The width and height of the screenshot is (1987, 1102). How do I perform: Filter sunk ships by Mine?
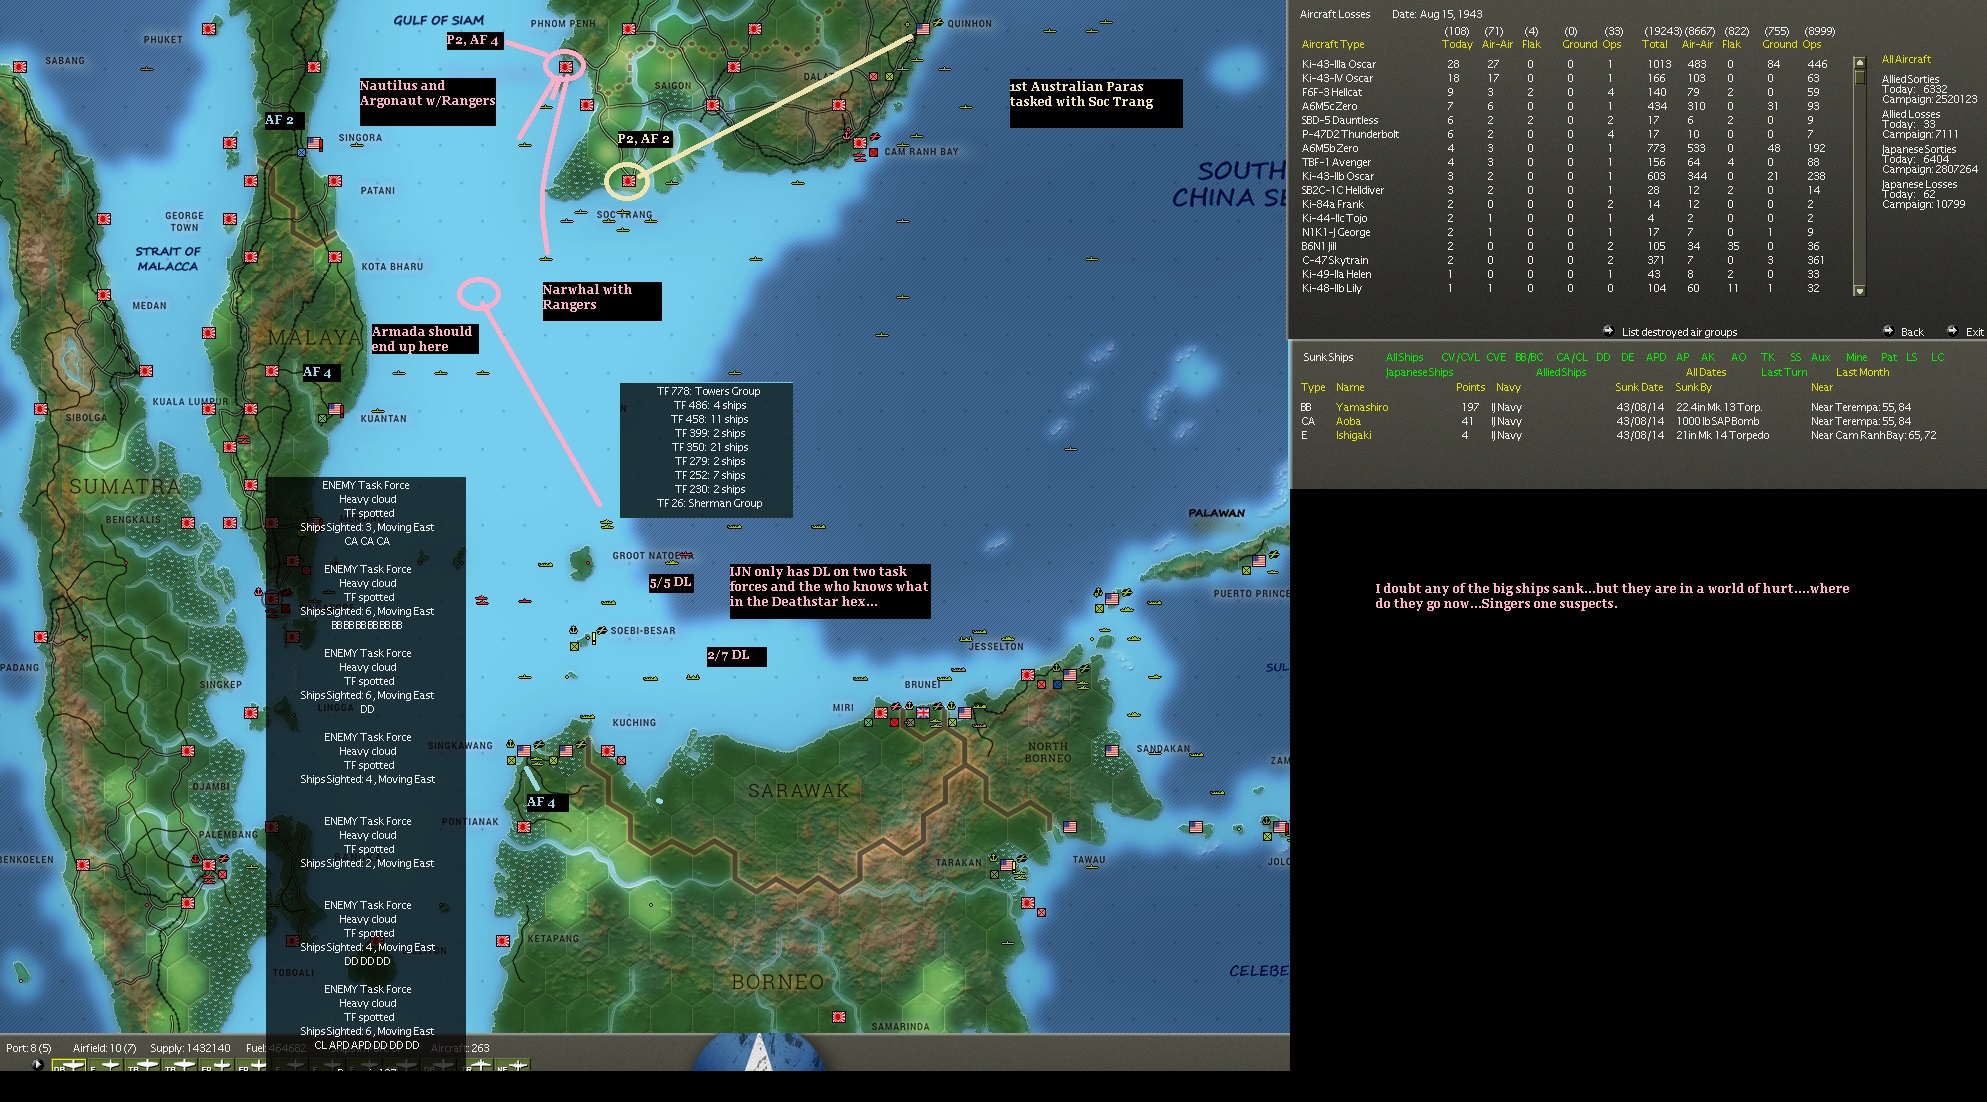(1857, 357)
